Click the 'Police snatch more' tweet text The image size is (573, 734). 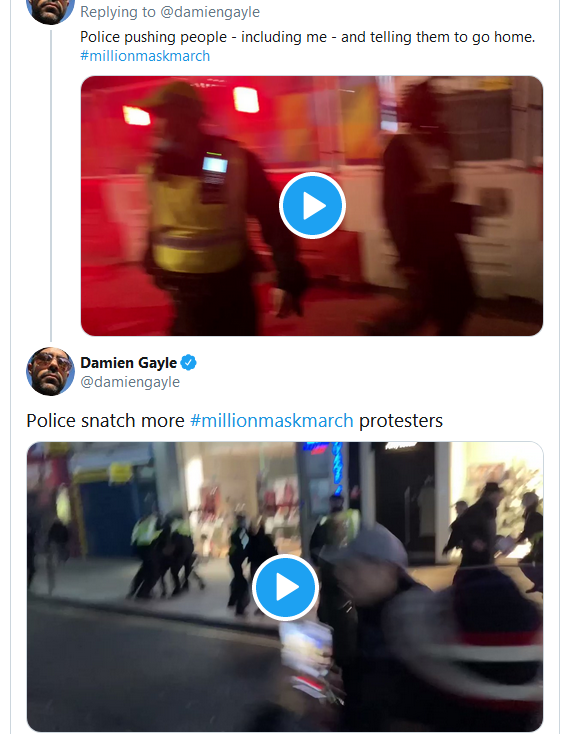[105, 420]
